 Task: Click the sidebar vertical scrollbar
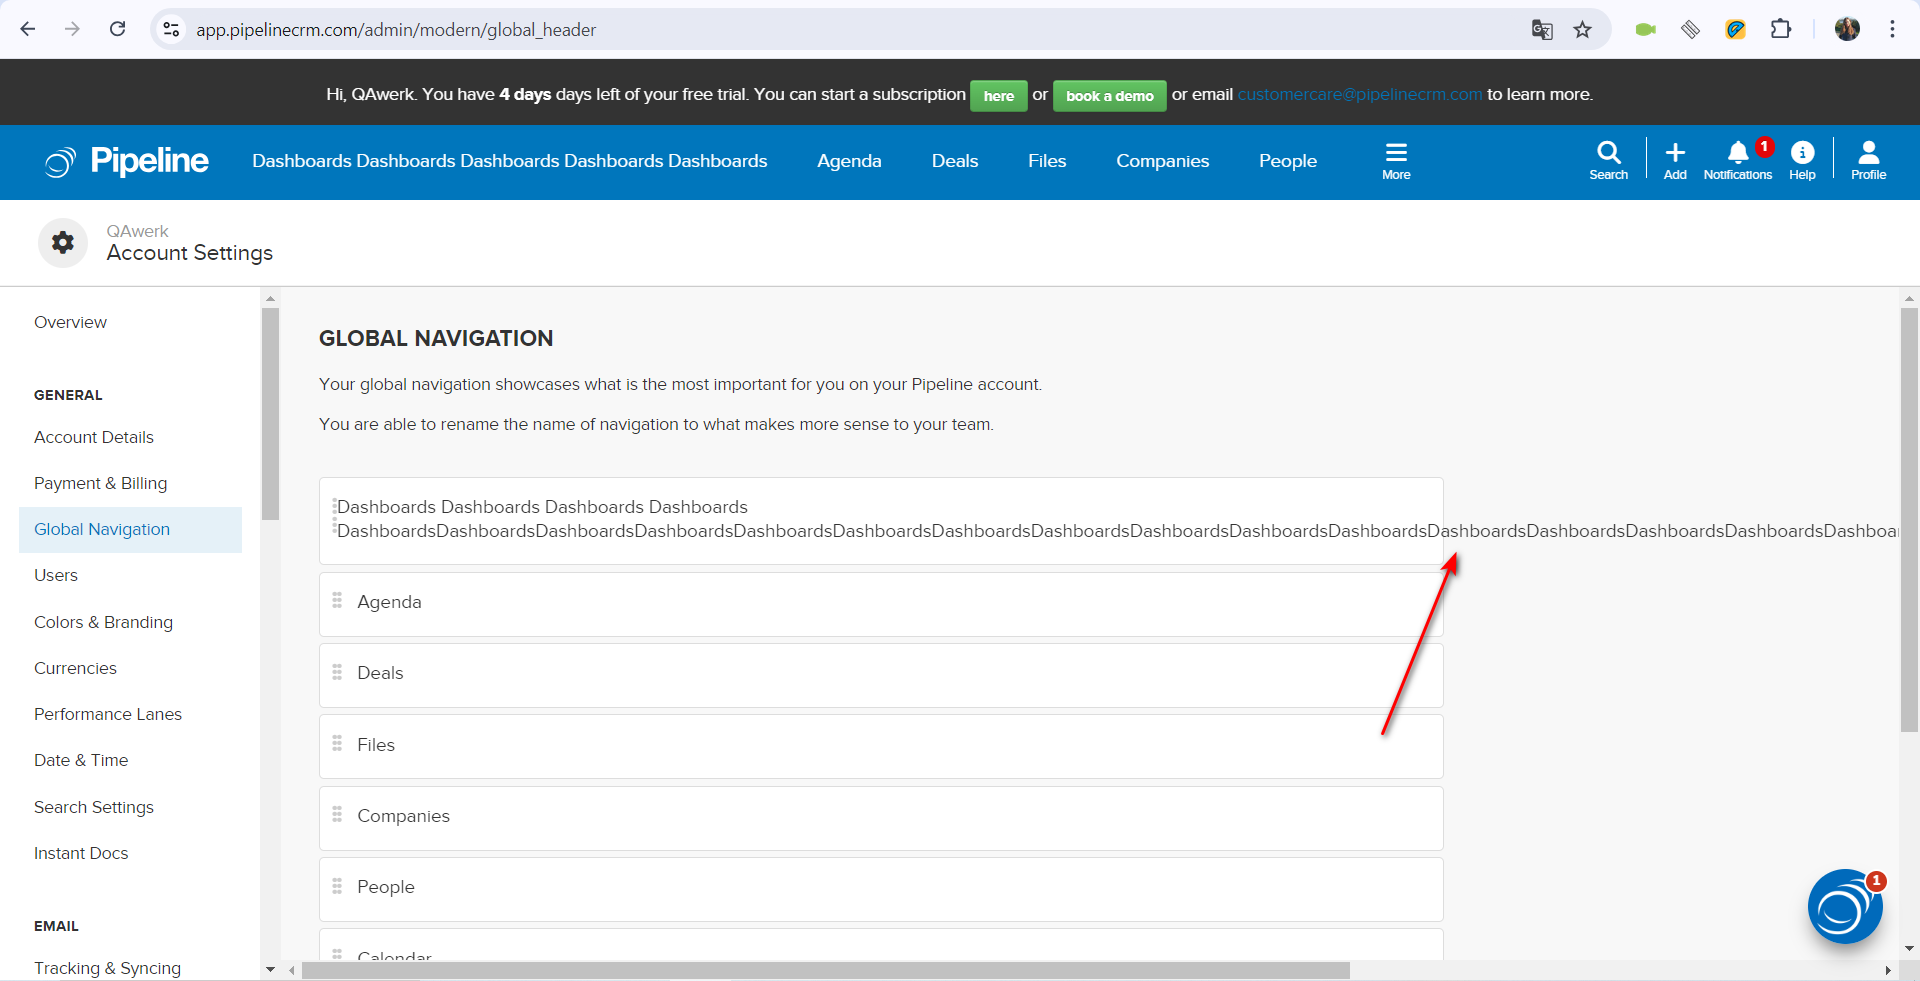coord(270,414)
